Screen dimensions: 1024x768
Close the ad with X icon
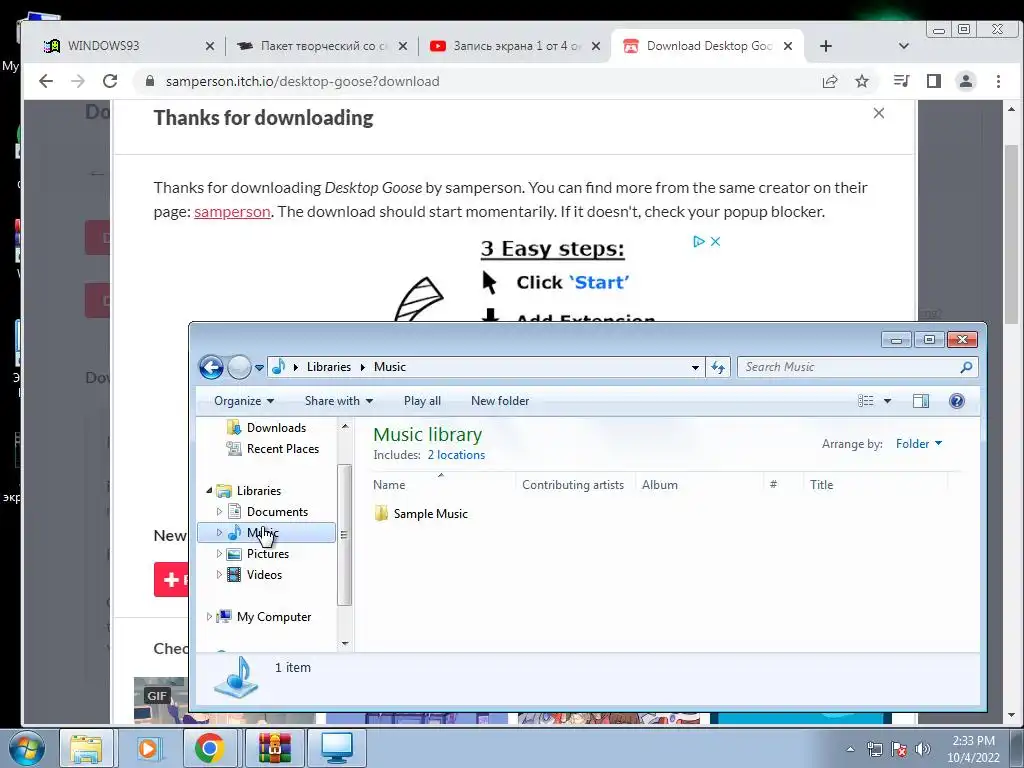point(716,242)
